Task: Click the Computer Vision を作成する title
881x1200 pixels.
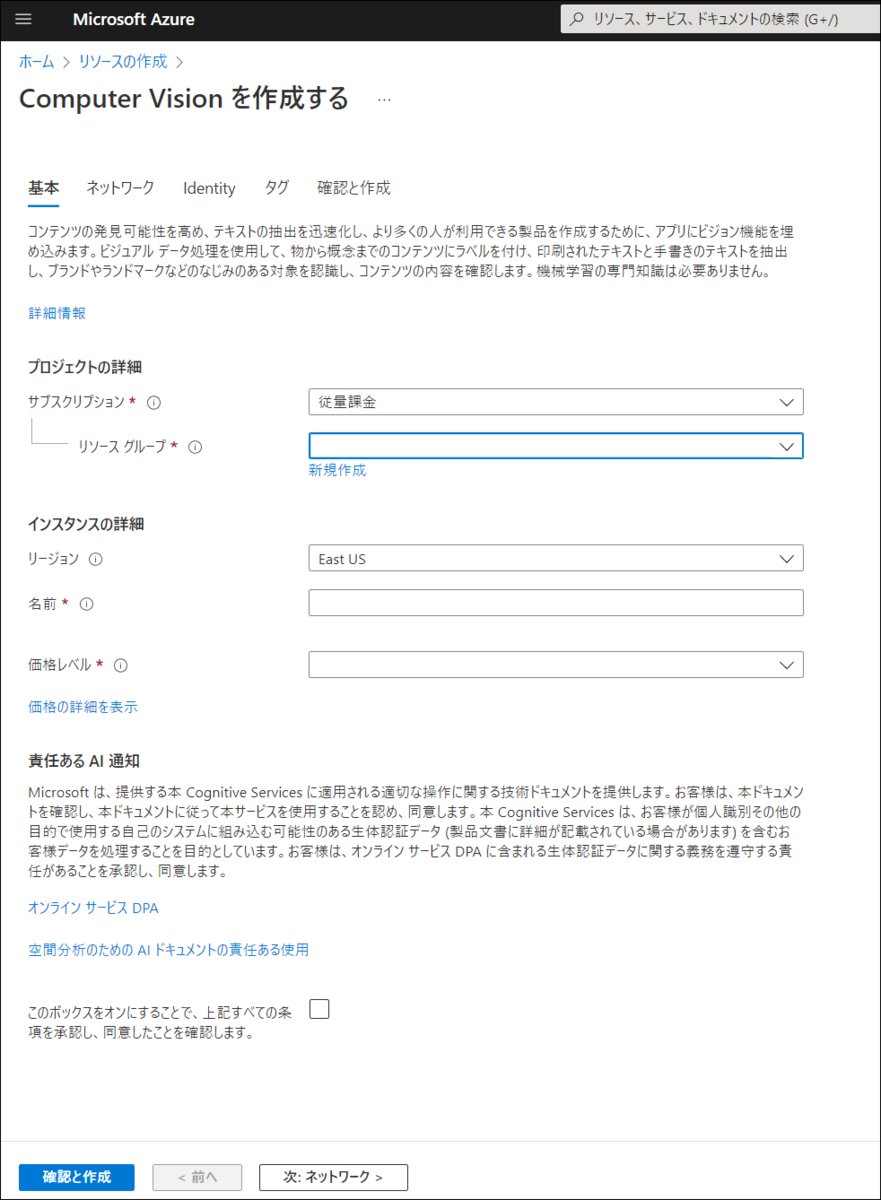Action: (x=184, y=98)
